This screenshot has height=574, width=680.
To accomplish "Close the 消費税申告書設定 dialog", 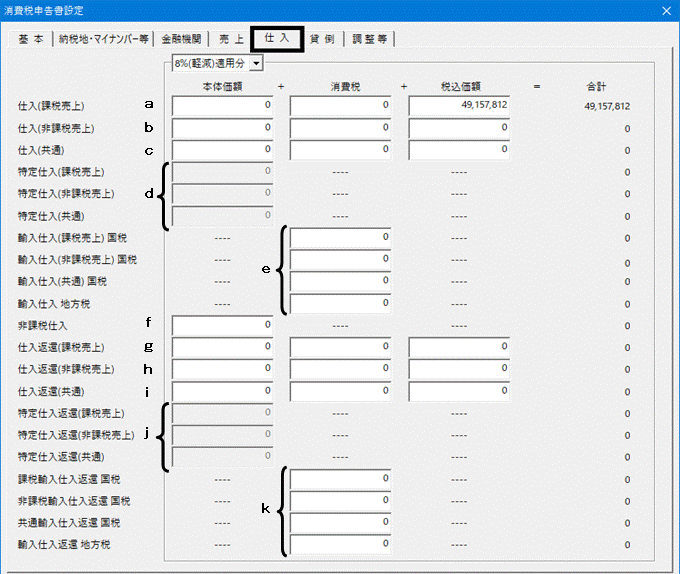I will click(x=667, y=10).
